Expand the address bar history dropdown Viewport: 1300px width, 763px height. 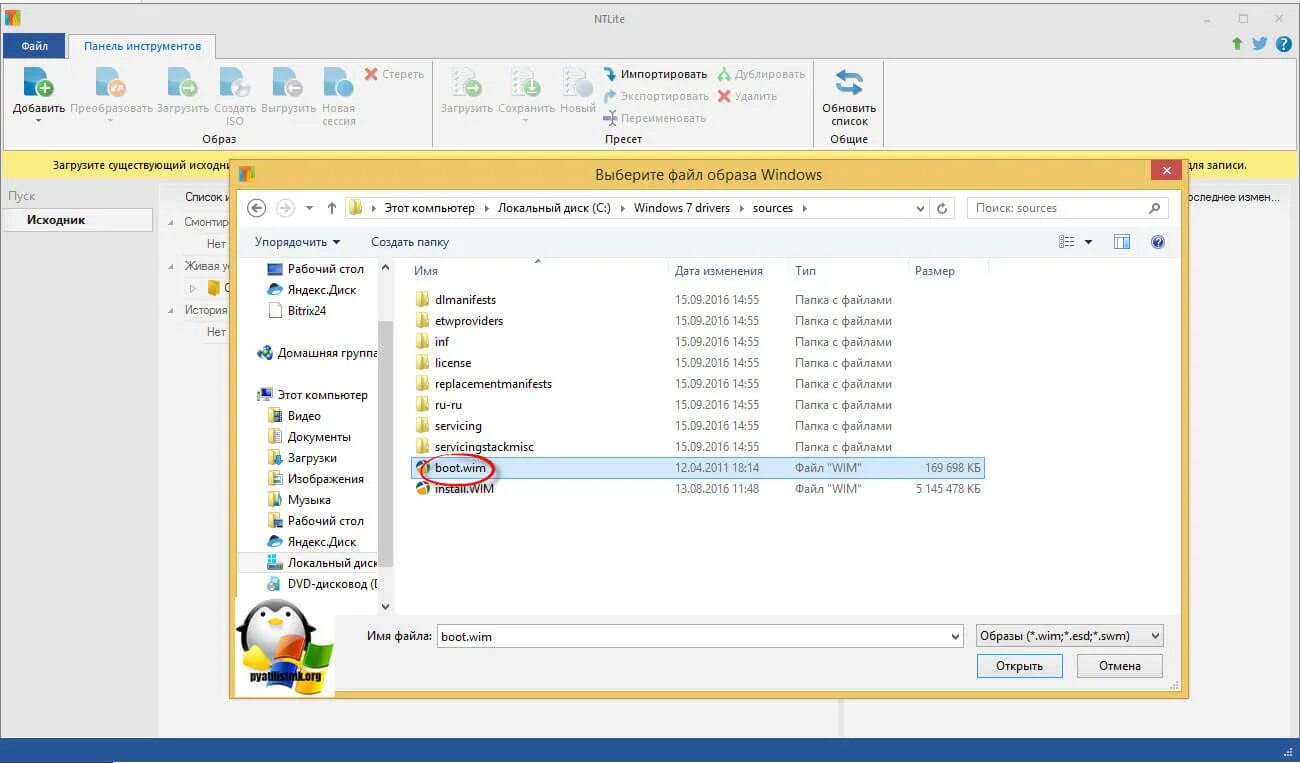point(921,208)
